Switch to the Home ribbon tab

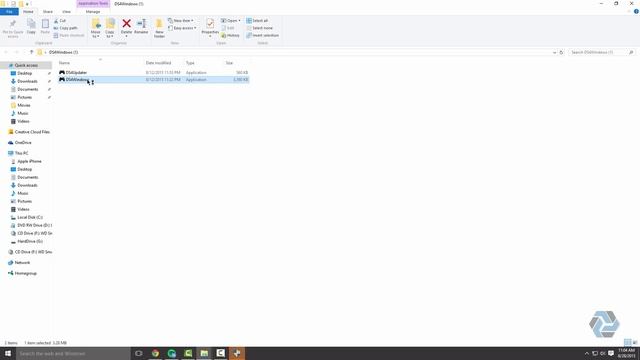coord(28,11)
